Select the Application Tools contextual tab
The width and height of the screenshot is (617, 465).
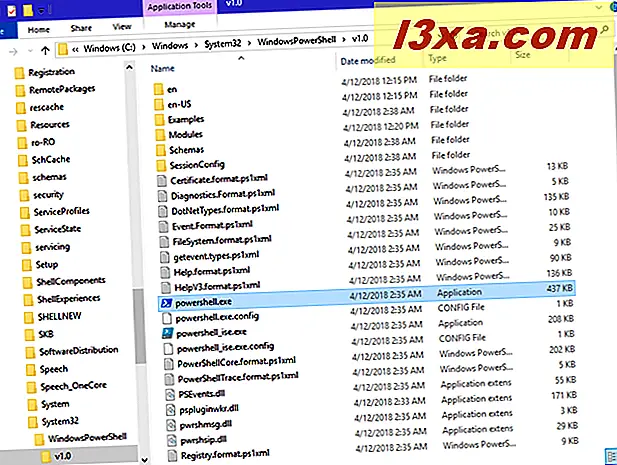point(179,7)
